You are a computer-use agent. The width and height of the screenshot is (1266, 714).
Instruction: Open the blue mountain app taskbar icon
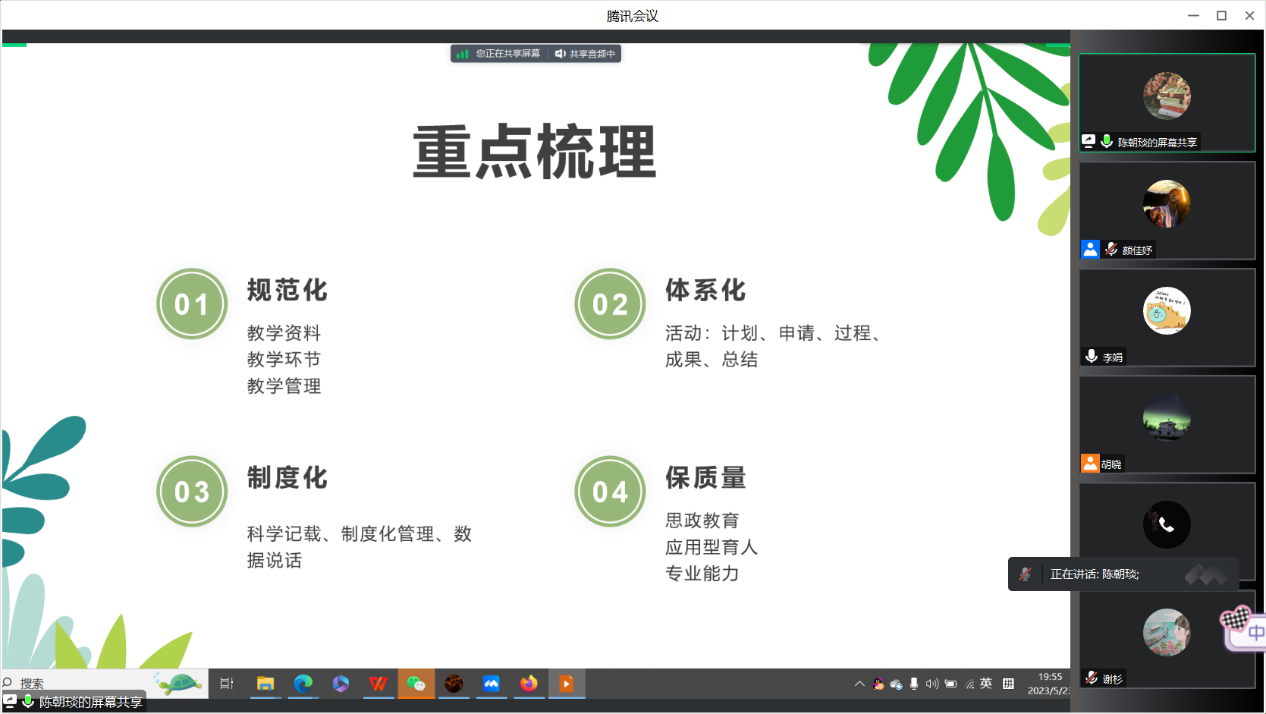(491, 684)
